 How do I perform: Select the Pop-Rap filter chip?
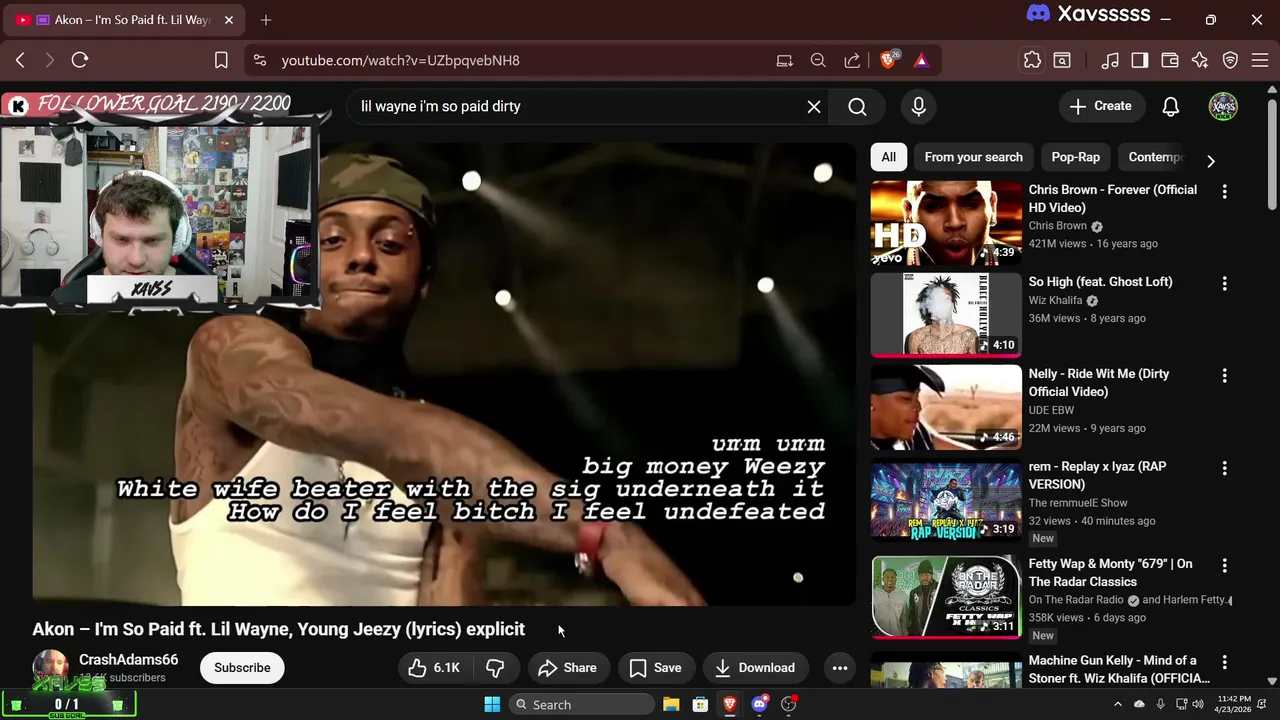1075,157
